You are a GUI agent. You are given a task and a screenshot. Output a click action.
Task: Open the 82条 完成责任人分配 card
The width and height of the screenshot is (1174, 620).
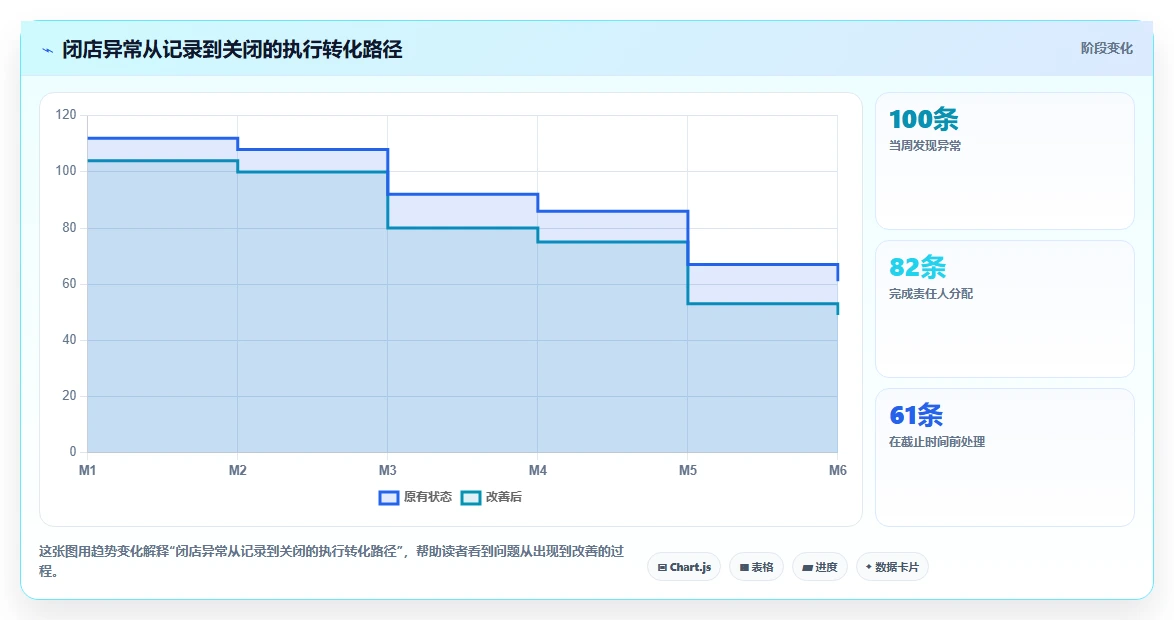[1004, 309]
